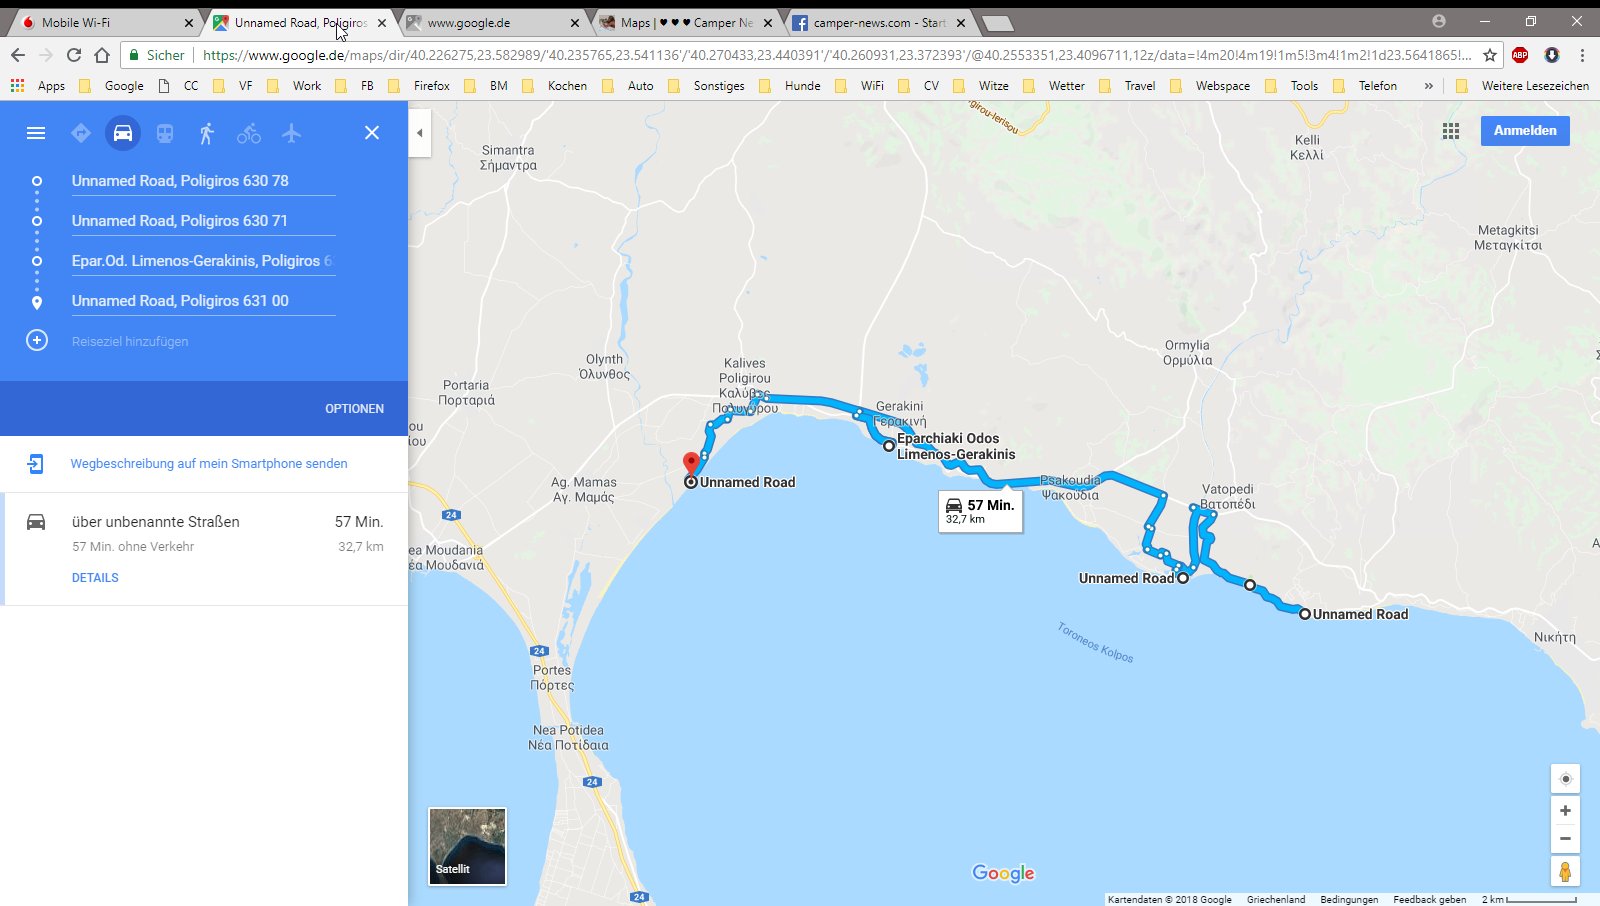Open Work bookmark folder
This screenshot has width=1600, height=906.
click(x=295, y=86)
